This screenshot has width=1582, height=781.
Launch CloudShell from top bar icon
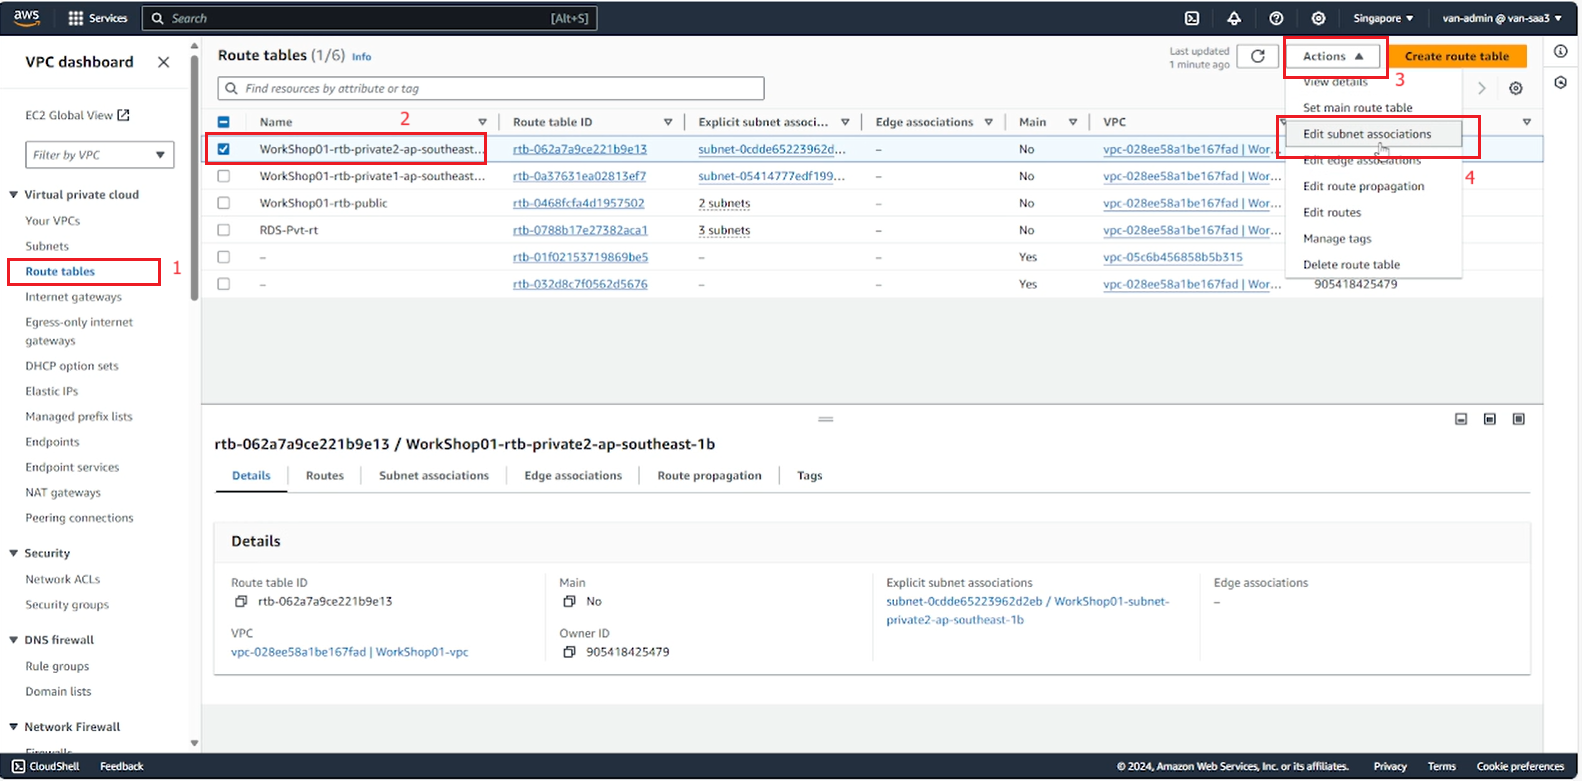[1192, 18]
